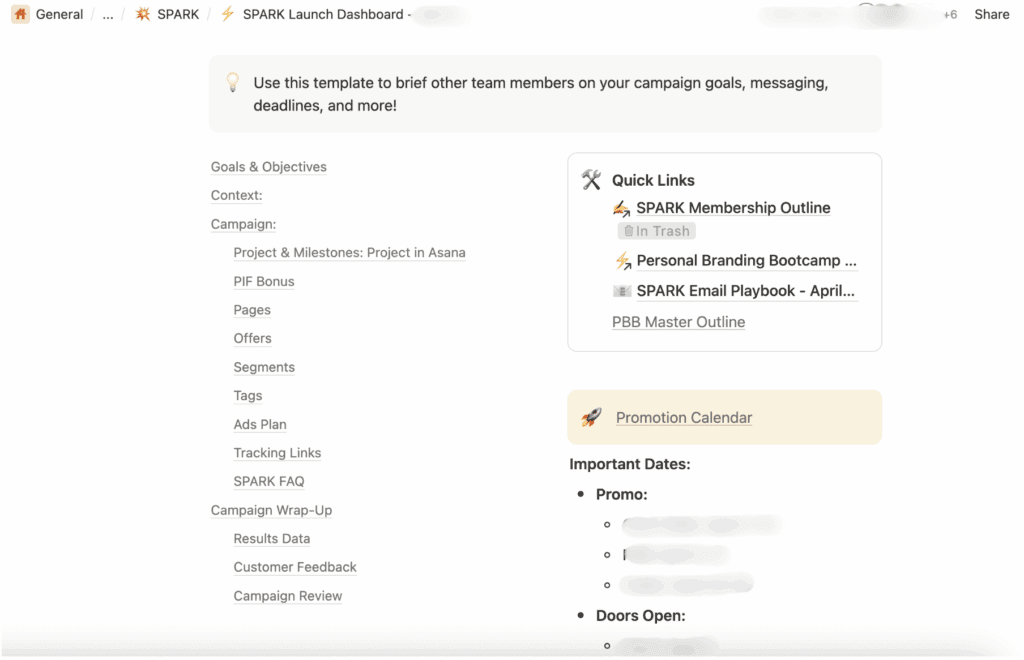Go to the Segments section

(x=264, y=367)
